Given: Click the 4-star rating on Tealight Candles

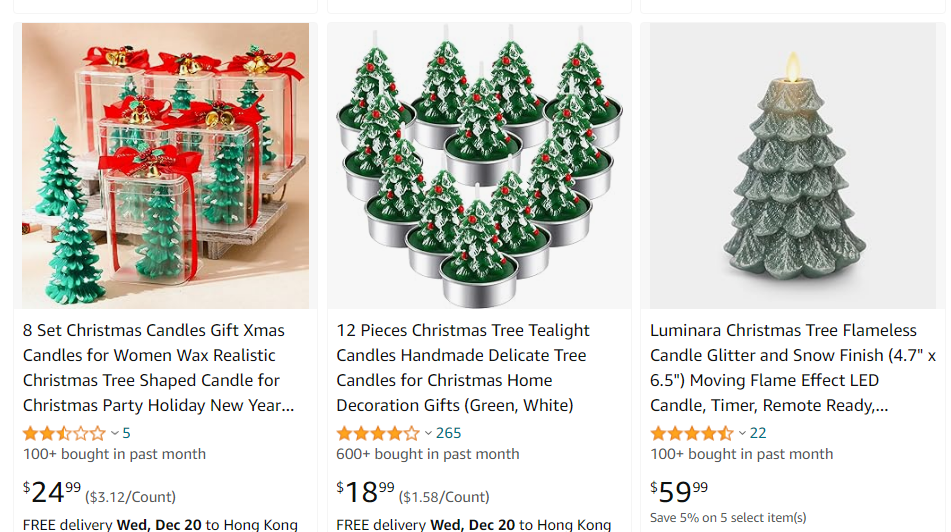Looking at the screenshot, I should pos(378,433).
